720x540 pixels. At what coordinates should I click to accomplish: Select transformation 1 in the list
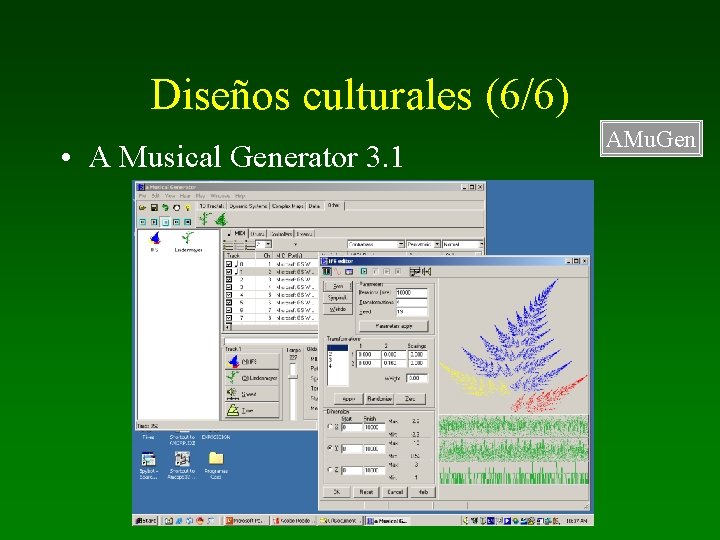tap(338, 349)
